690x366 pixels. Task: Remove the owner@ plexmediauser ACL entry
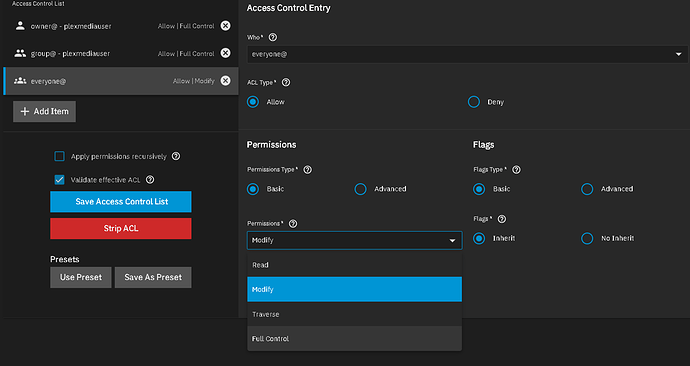[225, 26]
